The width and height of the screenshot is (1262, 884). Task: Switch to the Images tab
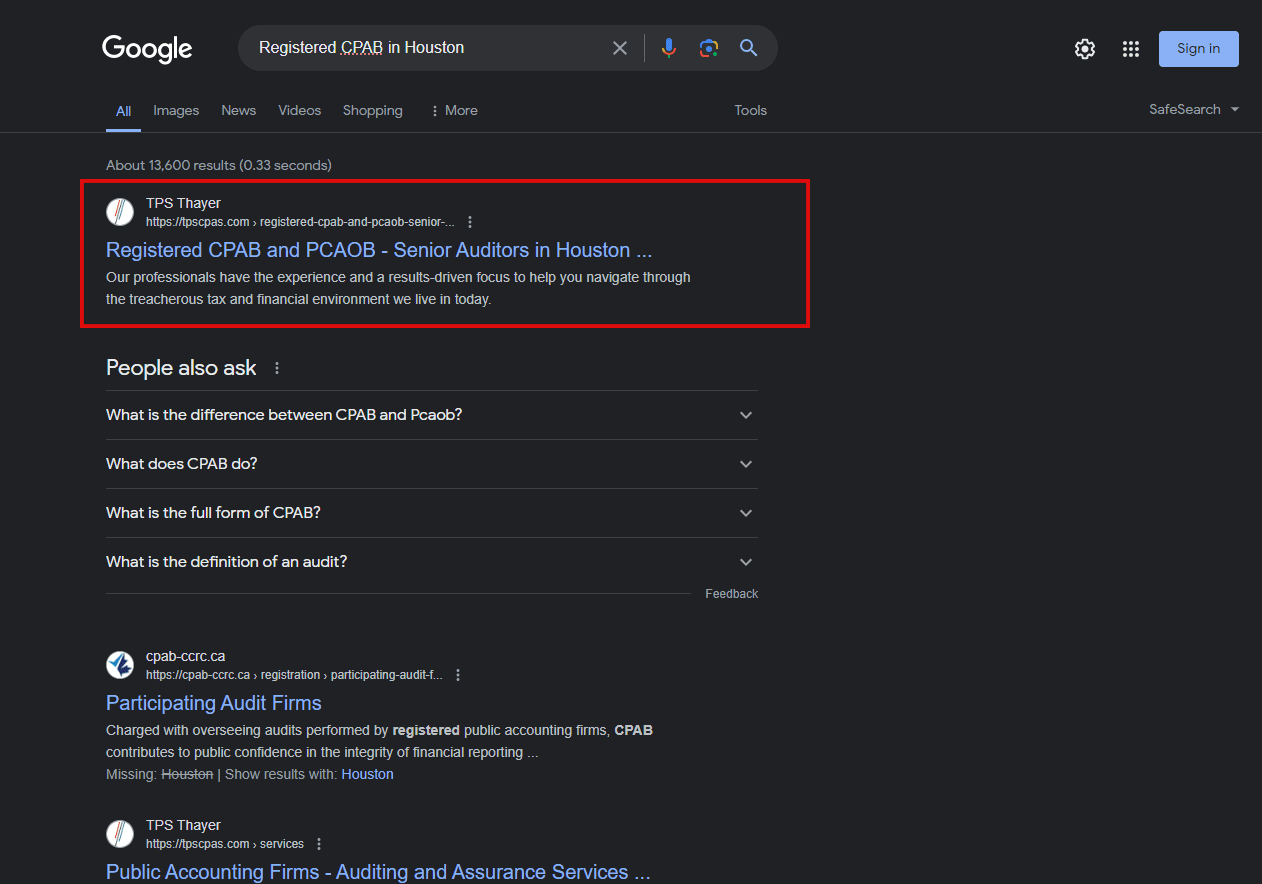(x=176, y=111)
